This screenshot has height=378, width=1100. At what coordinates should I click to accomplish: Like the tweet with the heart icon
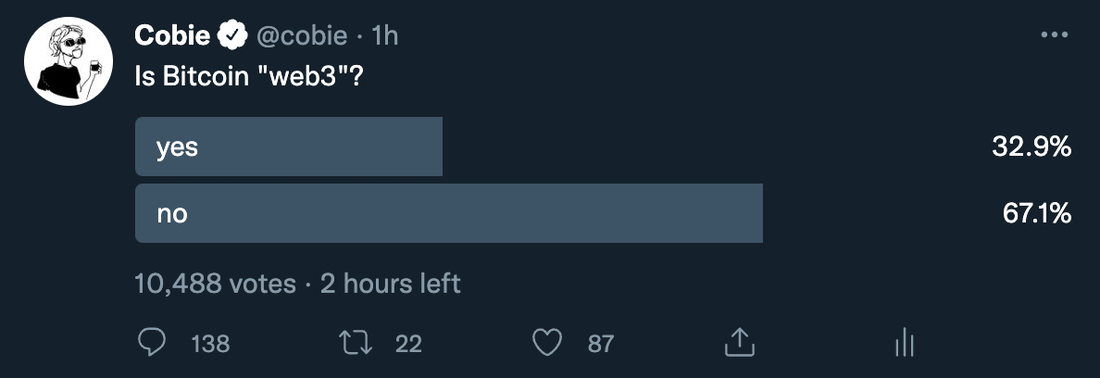coord(547,343)
